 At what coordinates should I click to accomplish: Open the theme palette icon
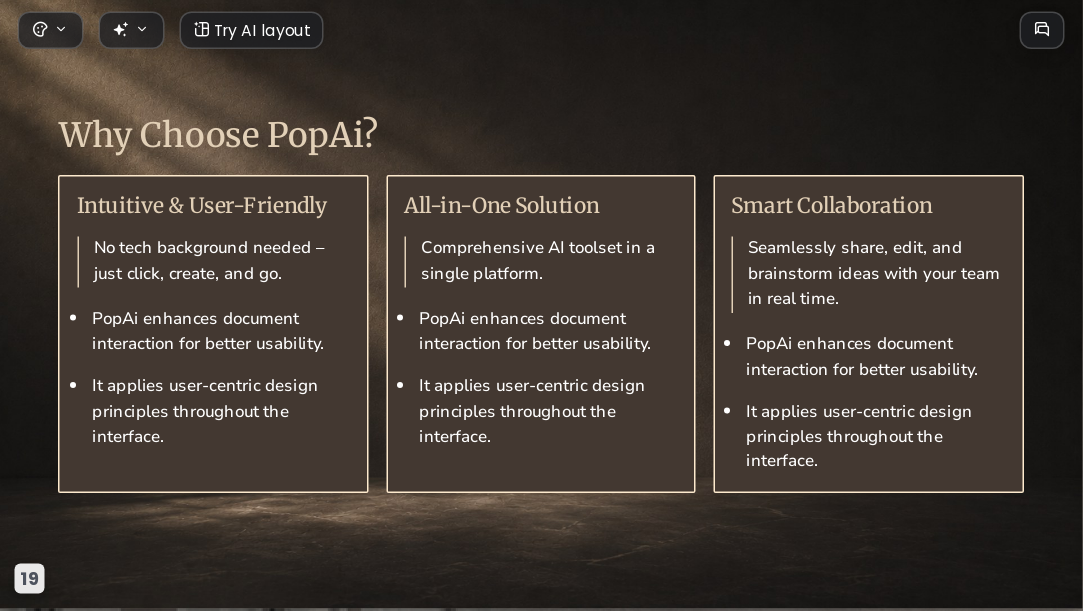point(40,30)
